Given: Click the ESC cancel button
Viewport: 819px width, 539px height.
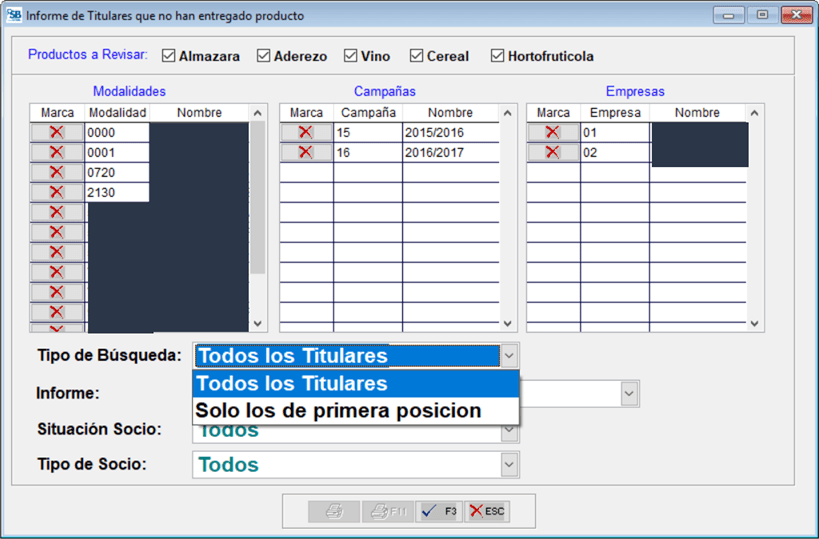Looking at the screenshot, I should pos(487,511).
